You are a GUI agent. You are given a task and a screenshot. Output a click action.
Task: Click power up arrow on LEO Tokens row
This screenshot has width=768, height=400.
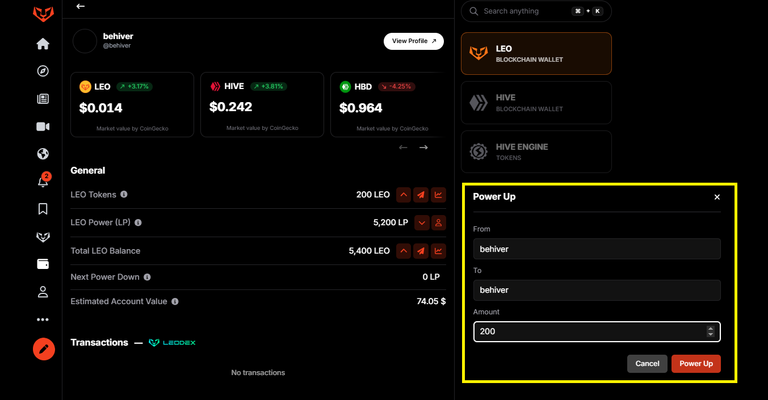click(x=404, y=195)
